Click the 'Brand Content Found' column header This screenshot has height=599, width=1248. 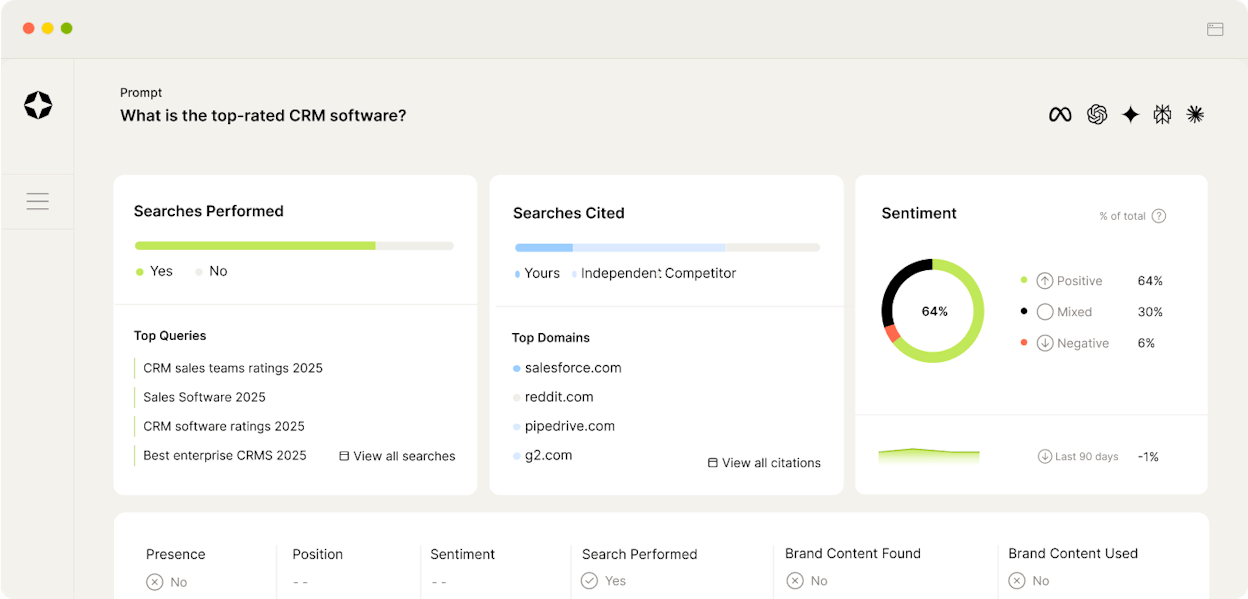coord(853,553)
